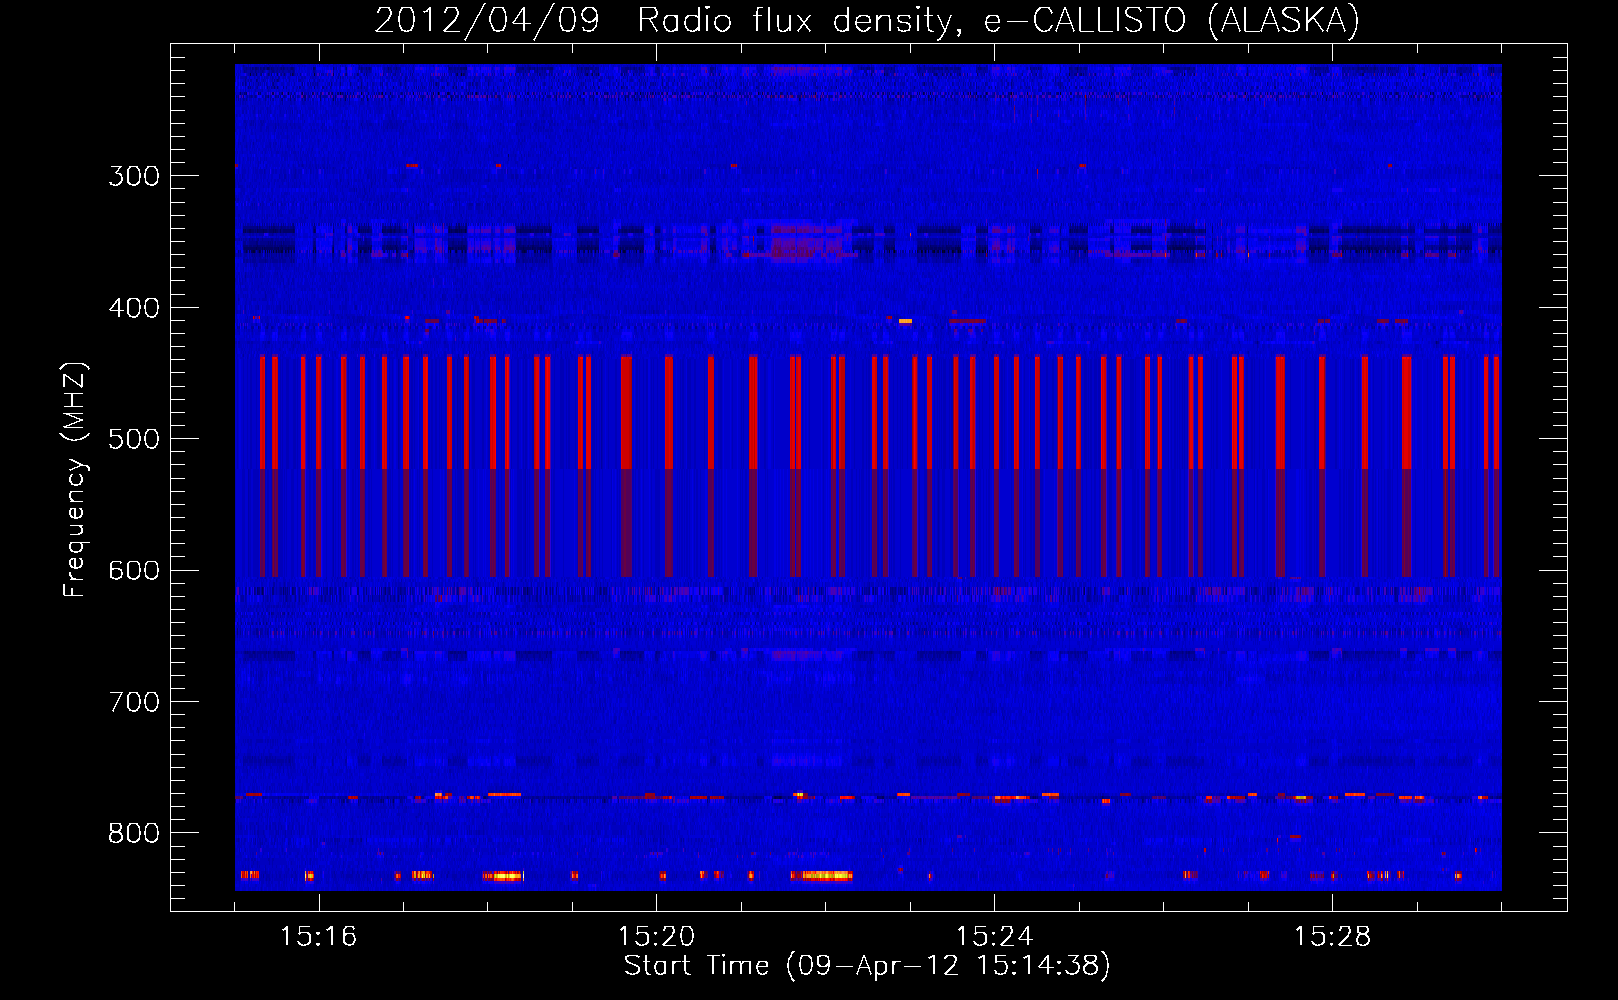
Task: Click the 800 frequency tick label
Action: (134, 834)
